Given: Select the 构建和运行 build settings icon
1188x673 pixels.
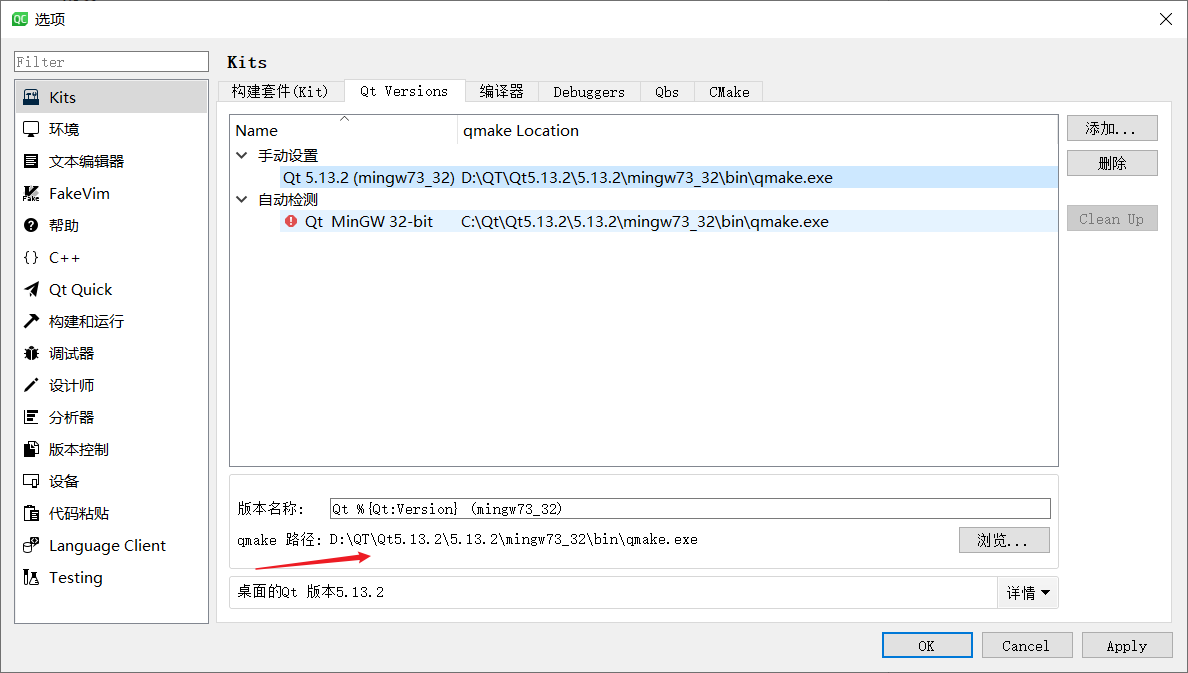Looking at the screenshot, I should point(33,320).
